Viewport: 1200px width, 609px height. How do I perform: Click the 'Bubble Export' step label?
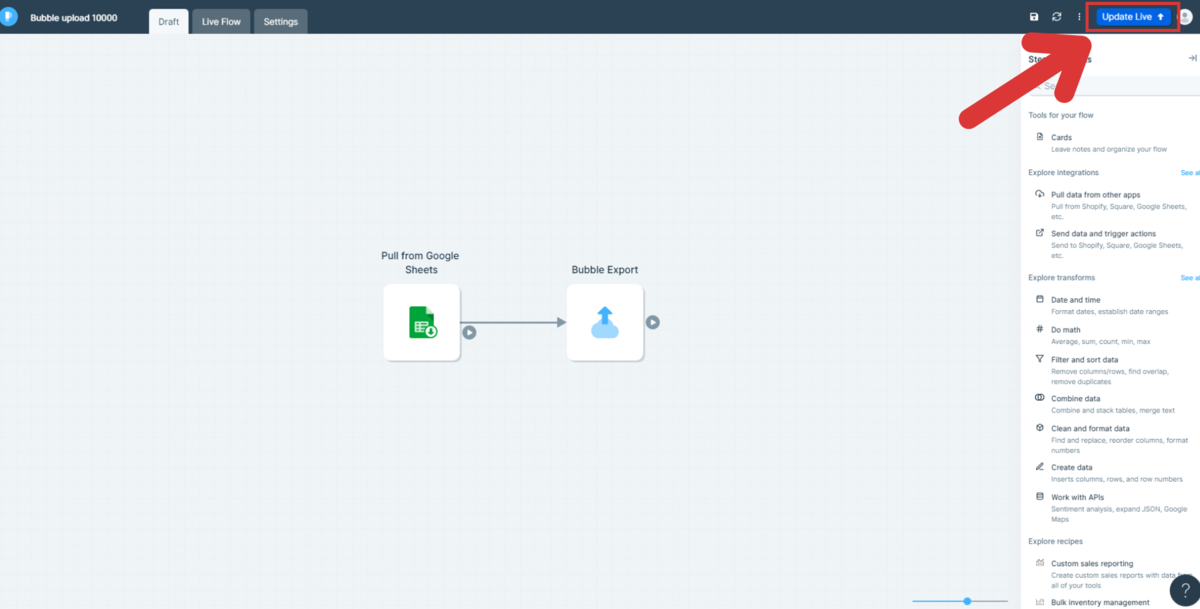pos(605,270)
